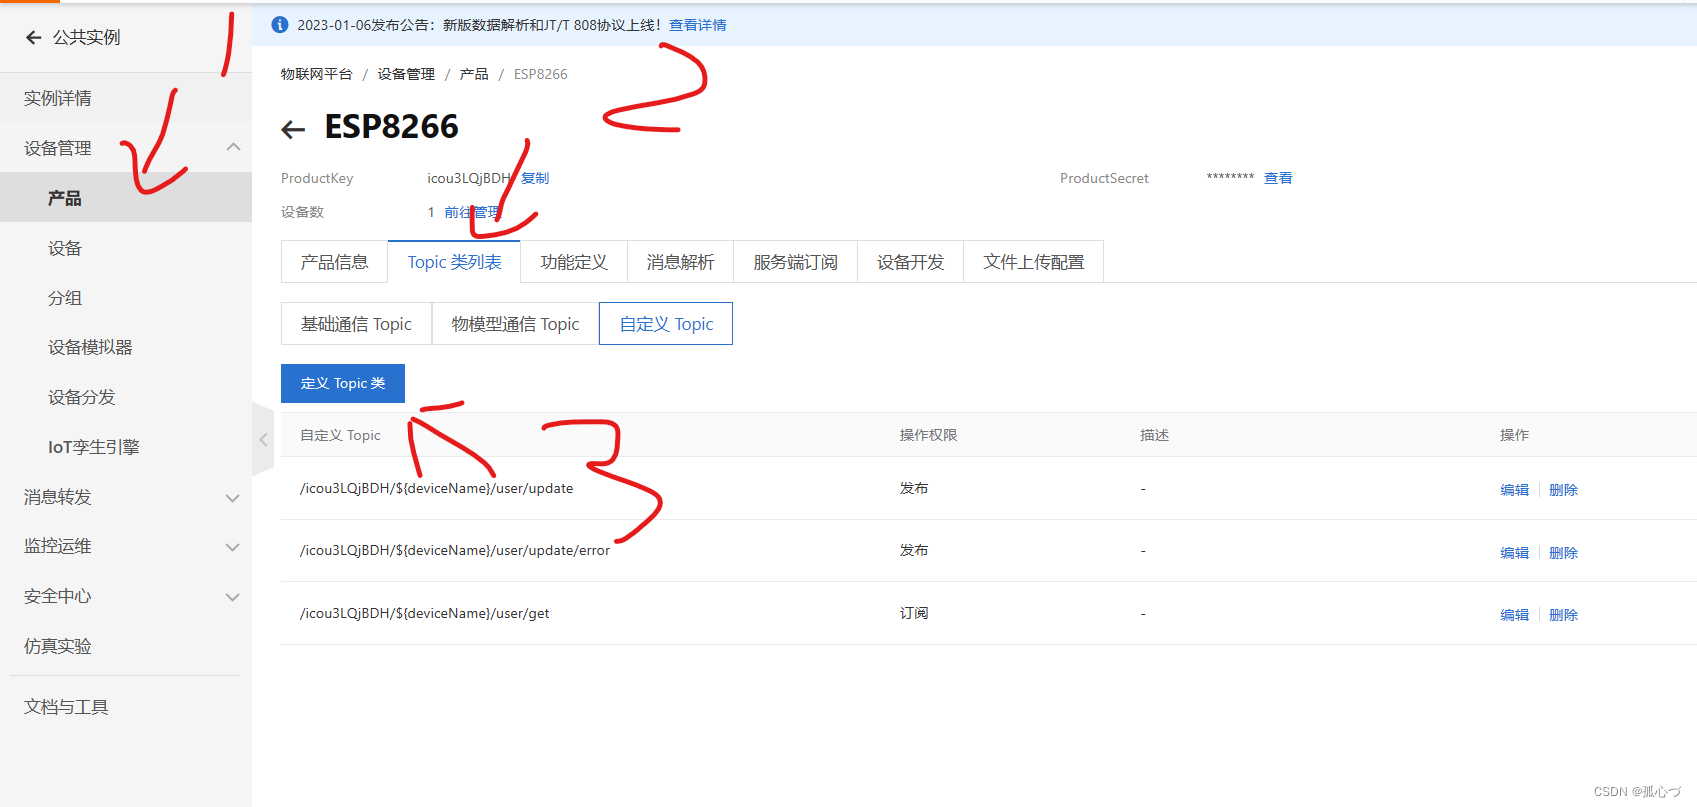
Task: Click the topic text ending /user/get
Action: 425,613
